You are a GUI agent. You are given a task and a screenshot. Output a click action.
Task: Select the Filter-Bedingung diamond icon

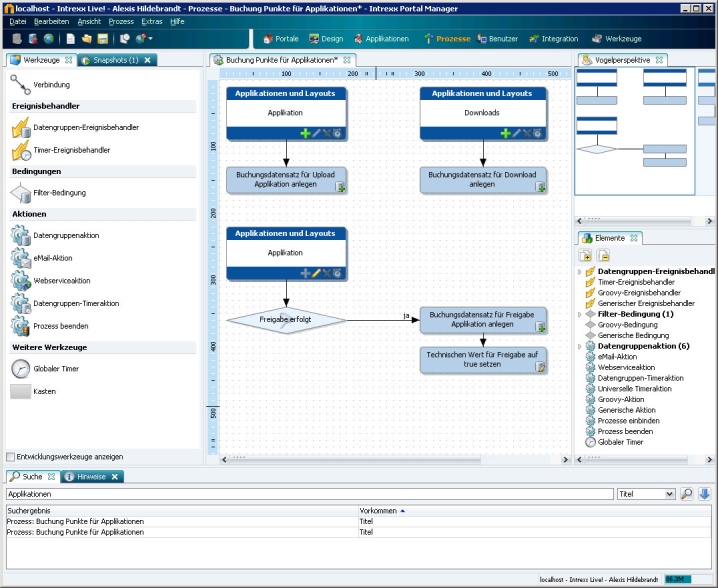tap(21, 193)
